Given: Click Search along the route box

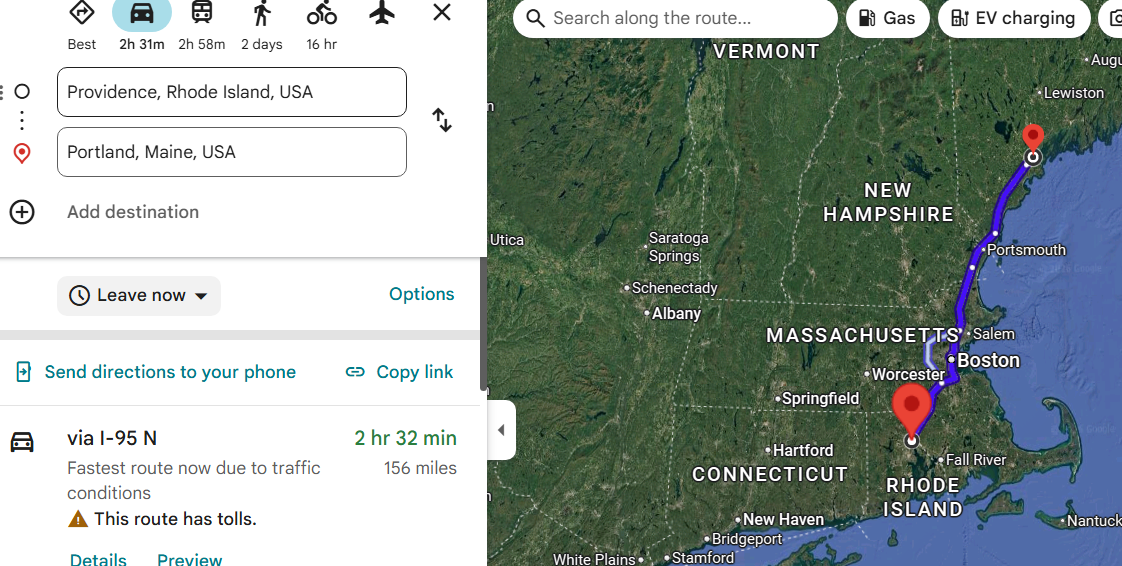Looking at the screenshot, I should 675,19.
